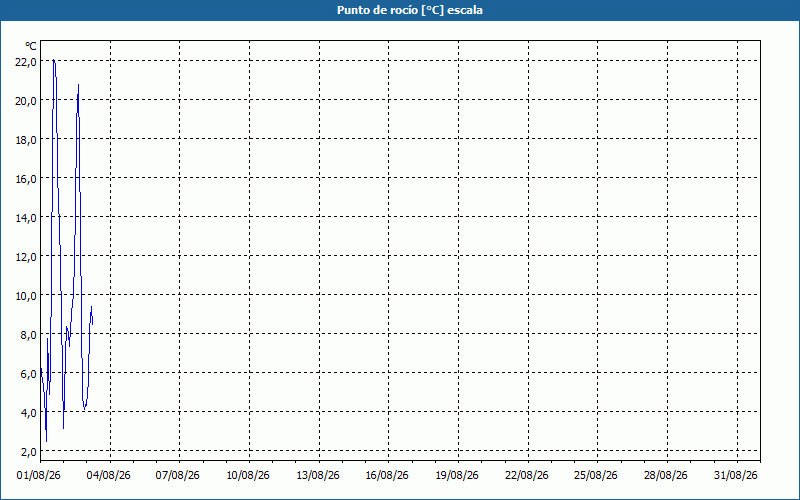Click the 16/08/26 date label
Image resolution: width=800 pixels, height=500 pixels.
coord(387,476)
